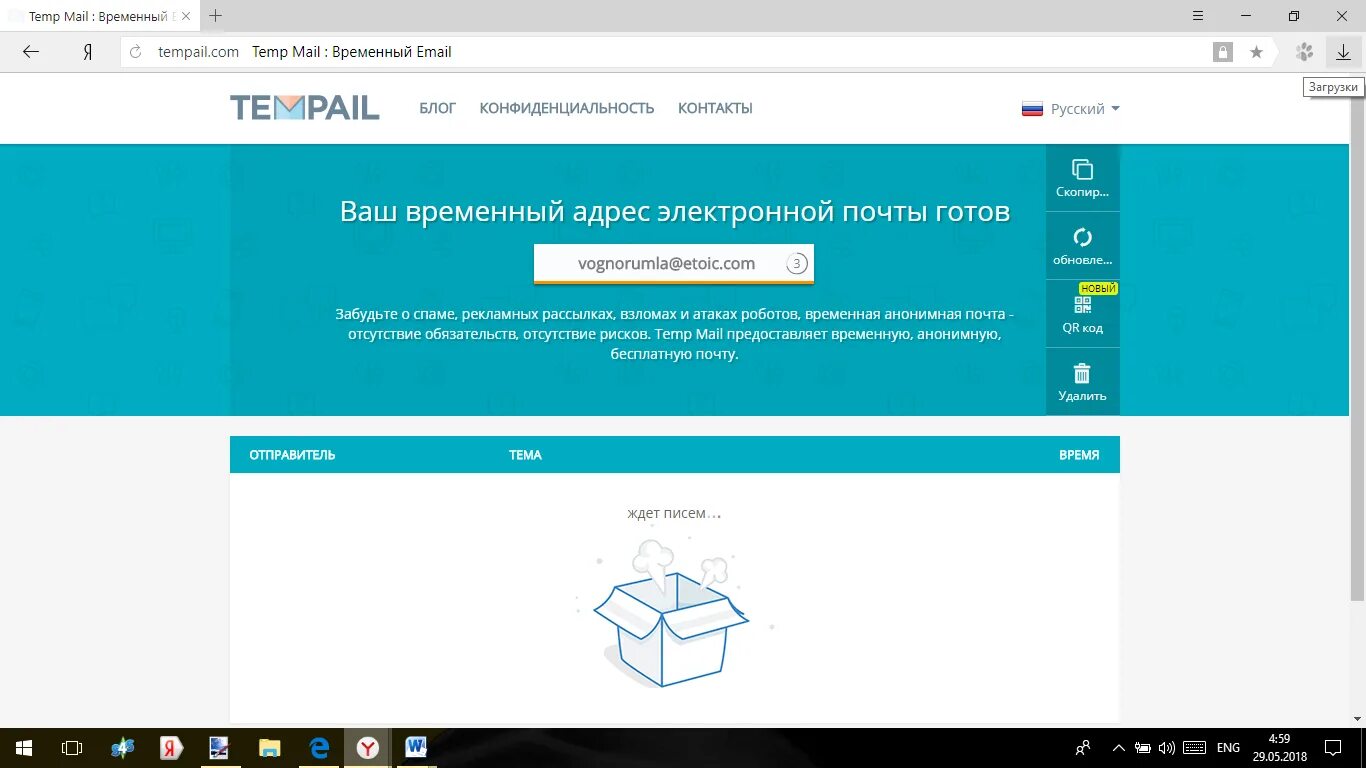This screenshot has width=1366, height=768.
Task: Open the КОНТАКТЫ page
Action: click(x=715, y=108)
